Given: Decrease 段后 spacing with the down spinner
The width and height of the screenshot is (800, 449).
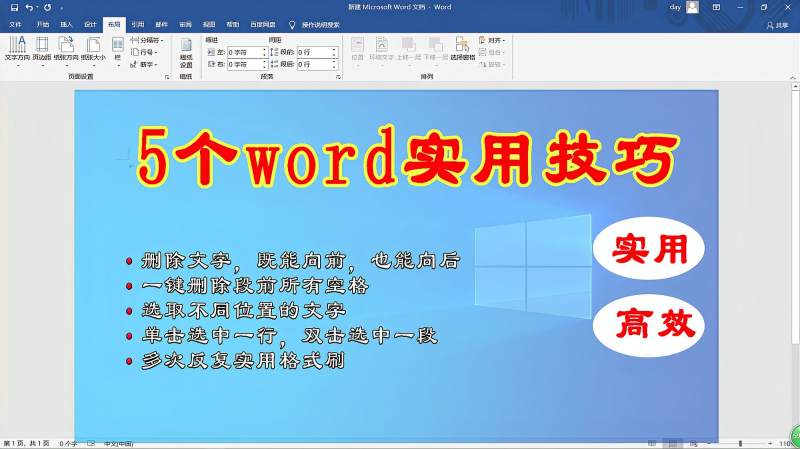Looking at the screenshot, I should pos(334,67).
